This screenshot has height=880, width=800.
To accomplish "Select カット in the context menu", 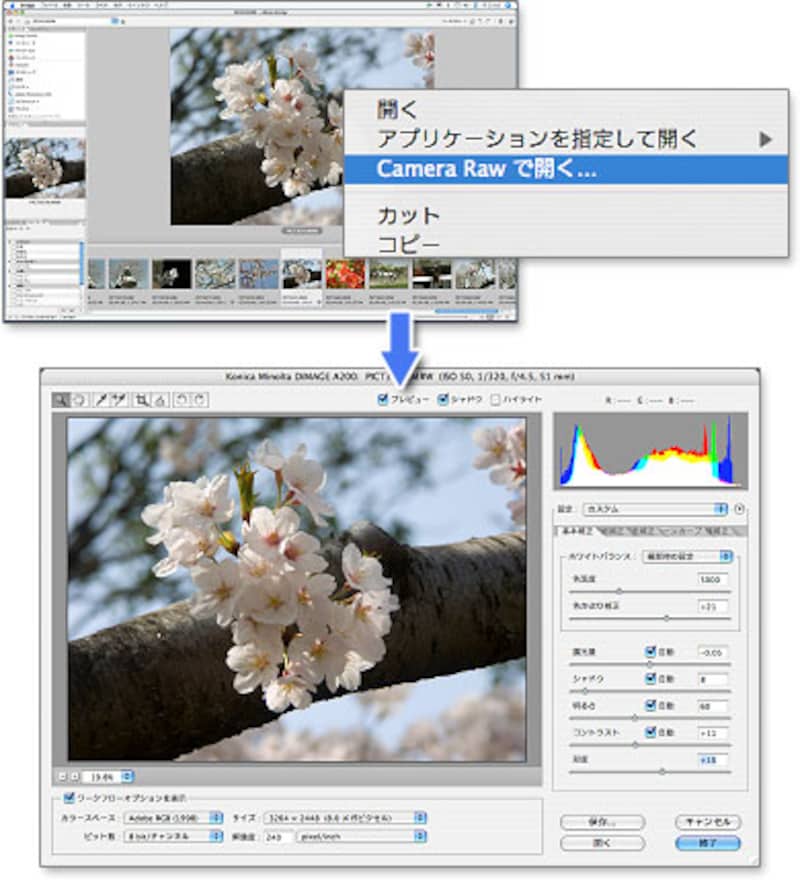I will (408, 215).
